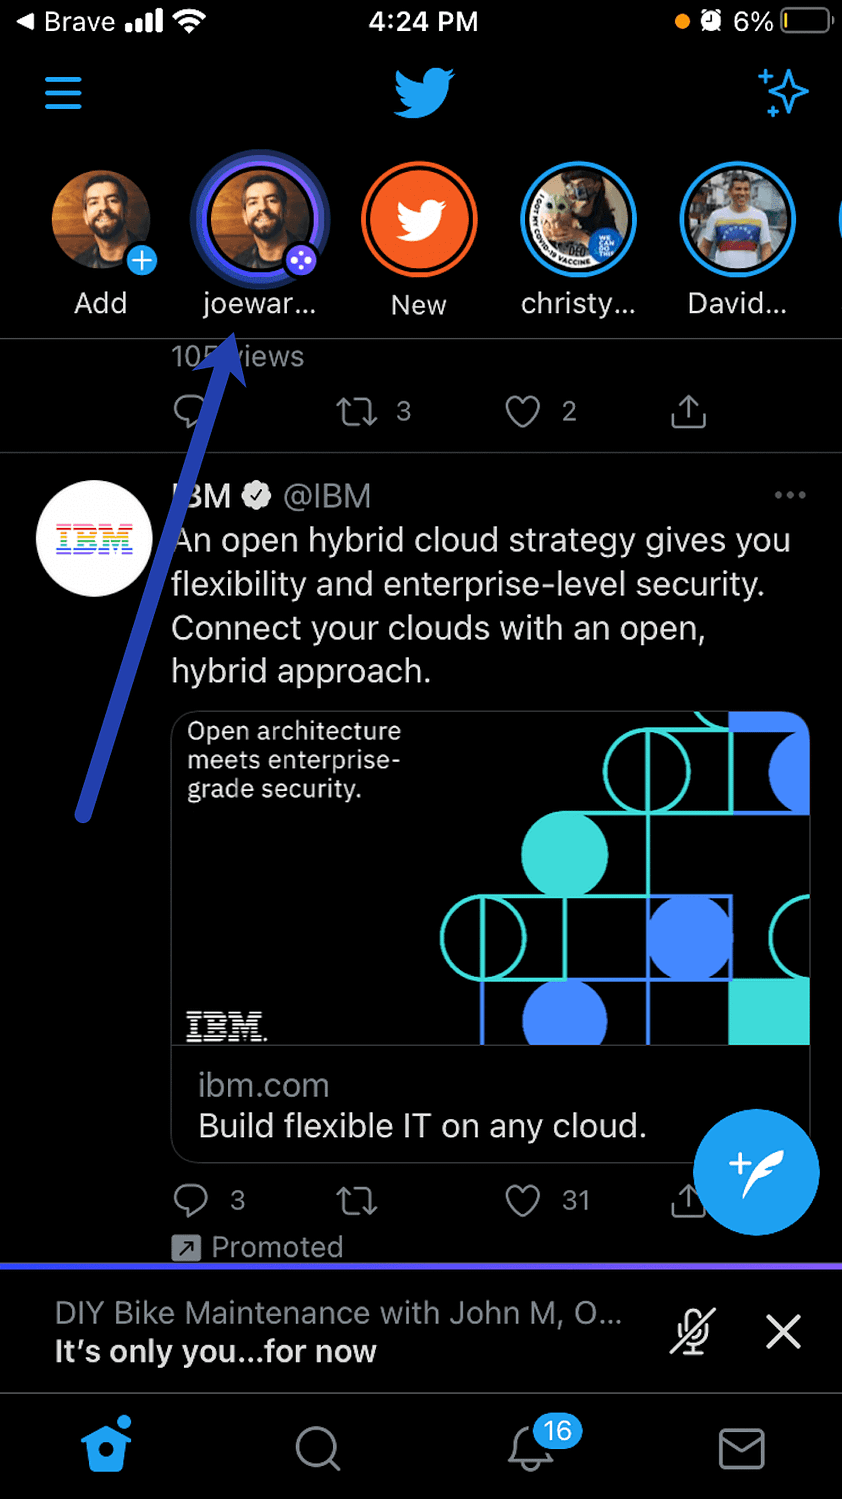Like the IBM promoted tweet
Viewport: 842px width, 1499px height.
click(x=523, y=1200)
